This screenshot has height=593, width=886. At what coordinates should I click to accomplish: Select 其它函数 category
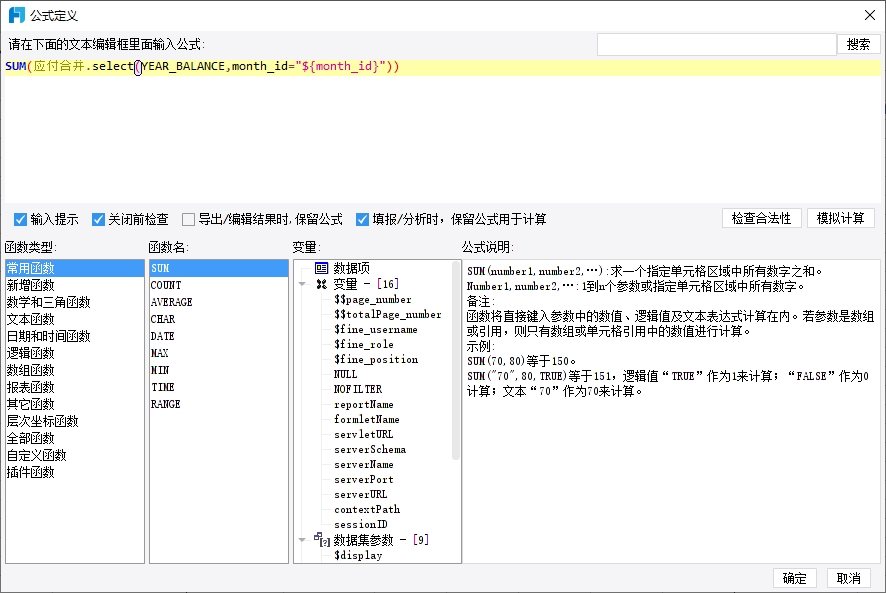pyautogui.click(x=75, y=404)
